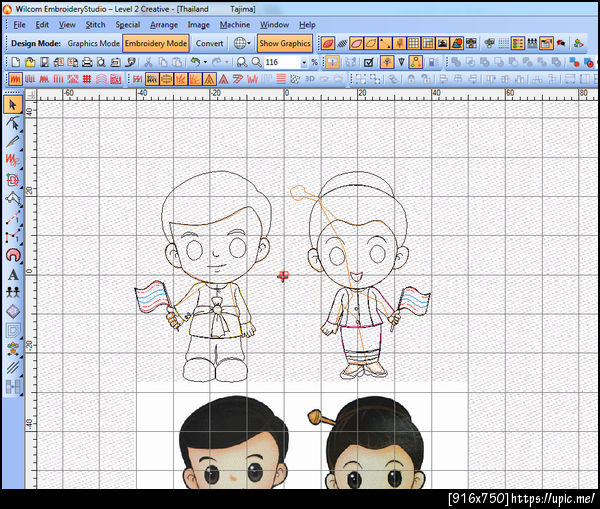The height and width of the screenshot is (509, 600).
Task: Select the diamond Motif tool
Action: 13,311
